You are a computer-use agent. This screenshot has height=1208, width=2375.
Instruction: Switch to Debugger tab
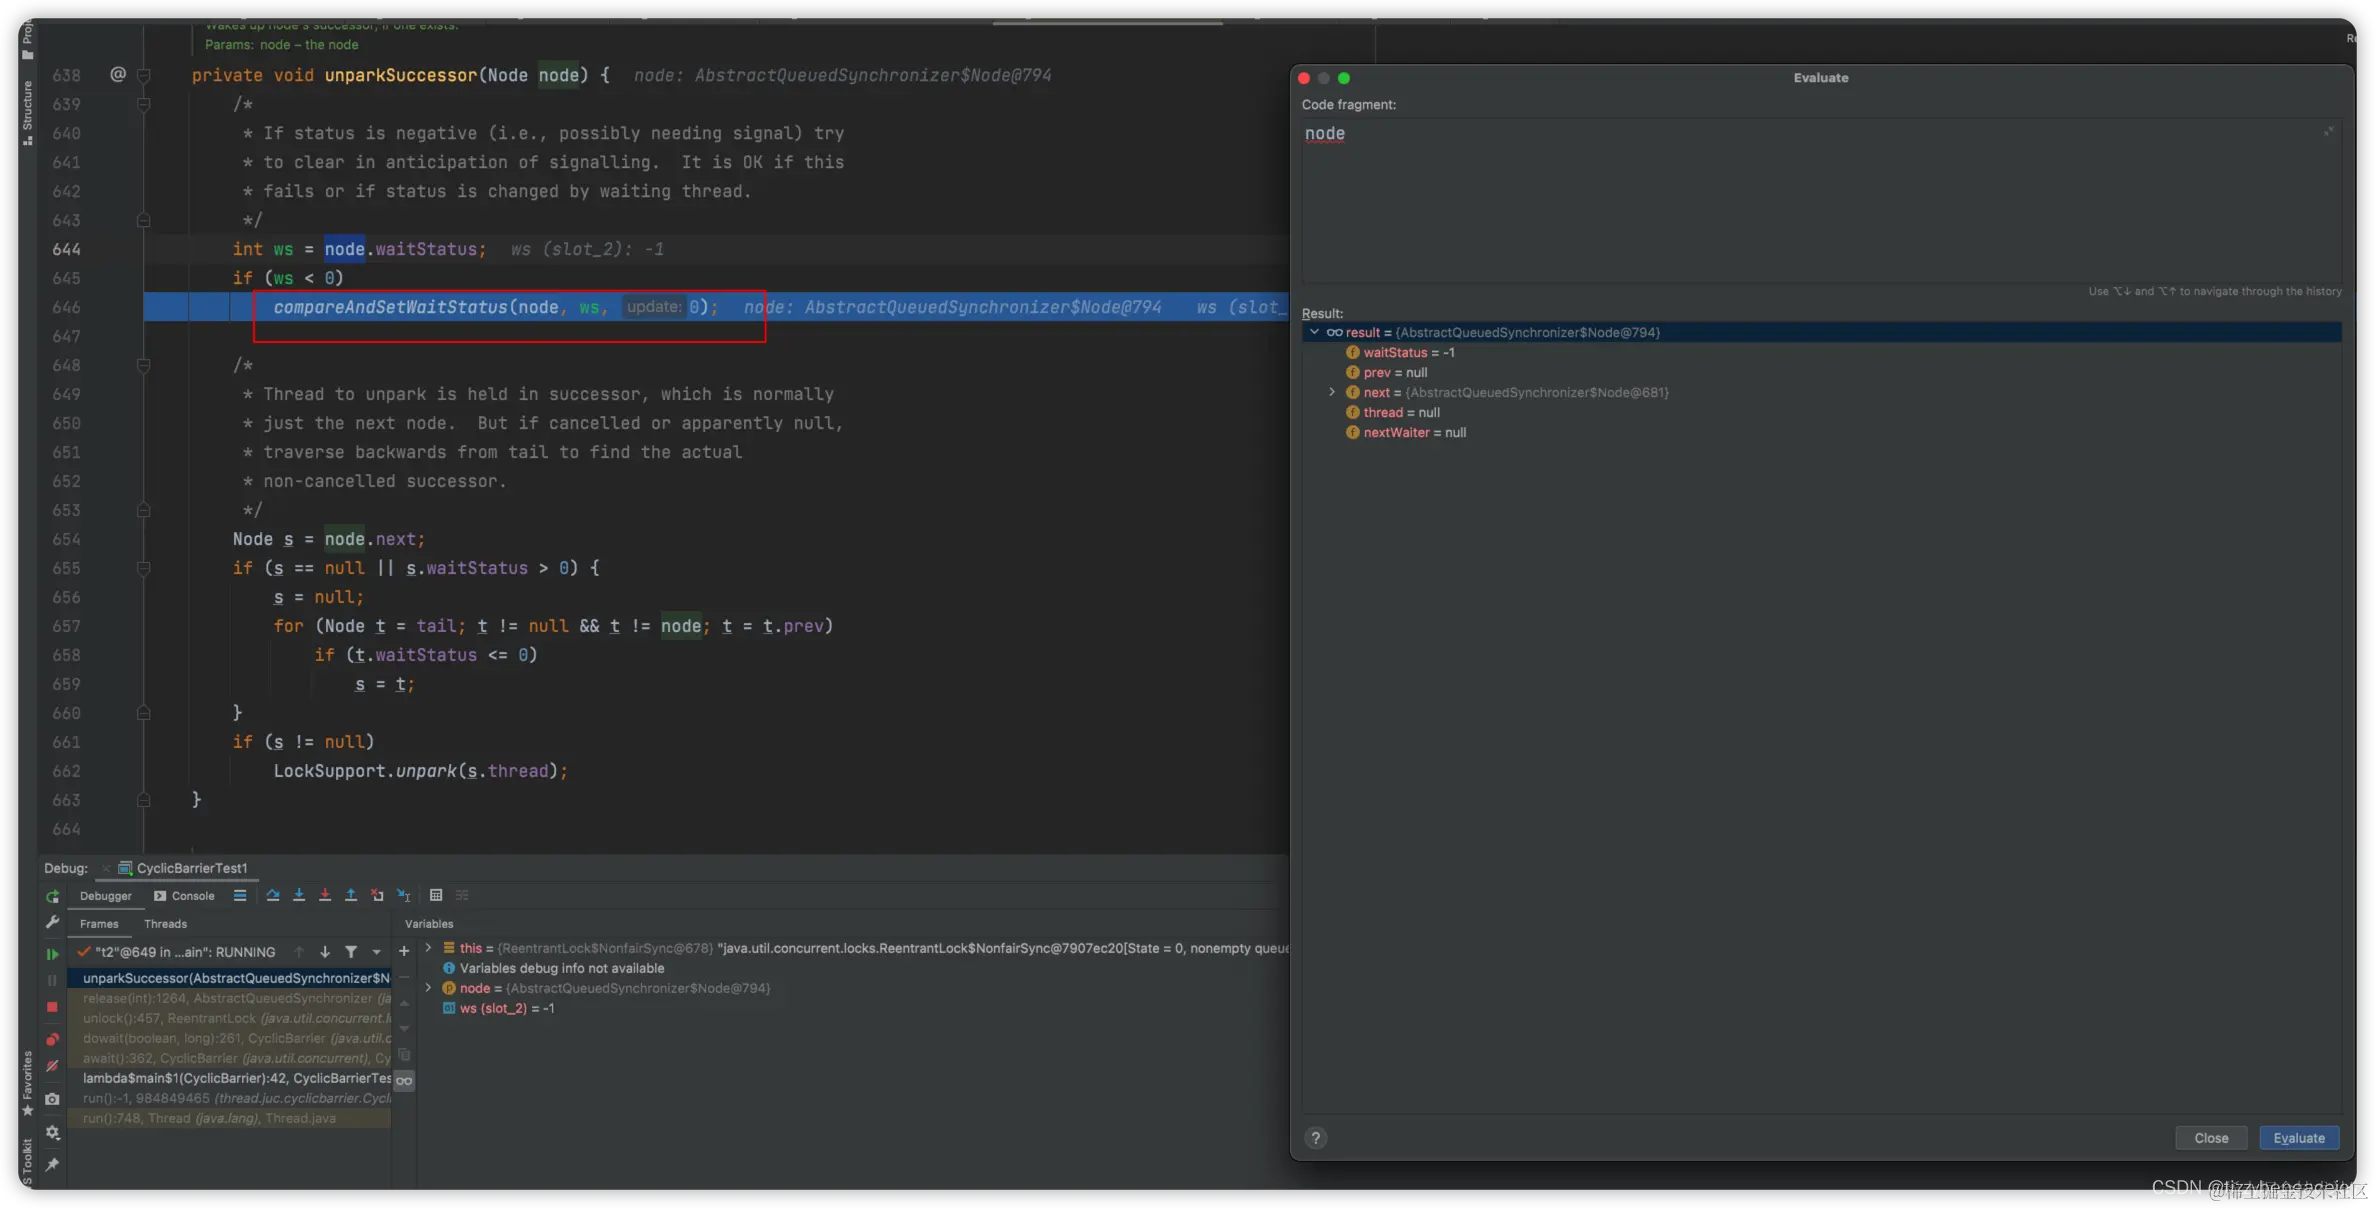point(105,896)
